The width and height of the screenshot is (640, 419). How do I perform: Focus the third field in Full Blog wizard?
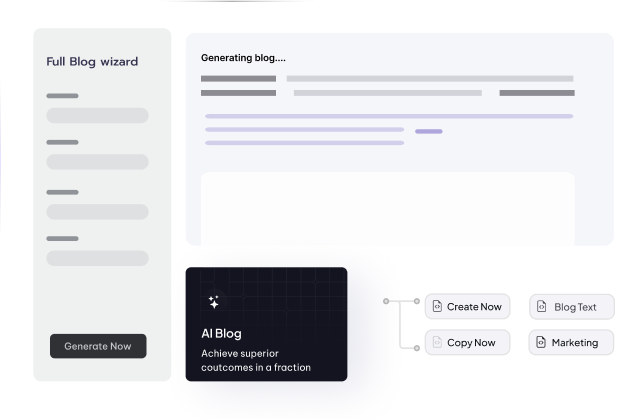(97, 211)
